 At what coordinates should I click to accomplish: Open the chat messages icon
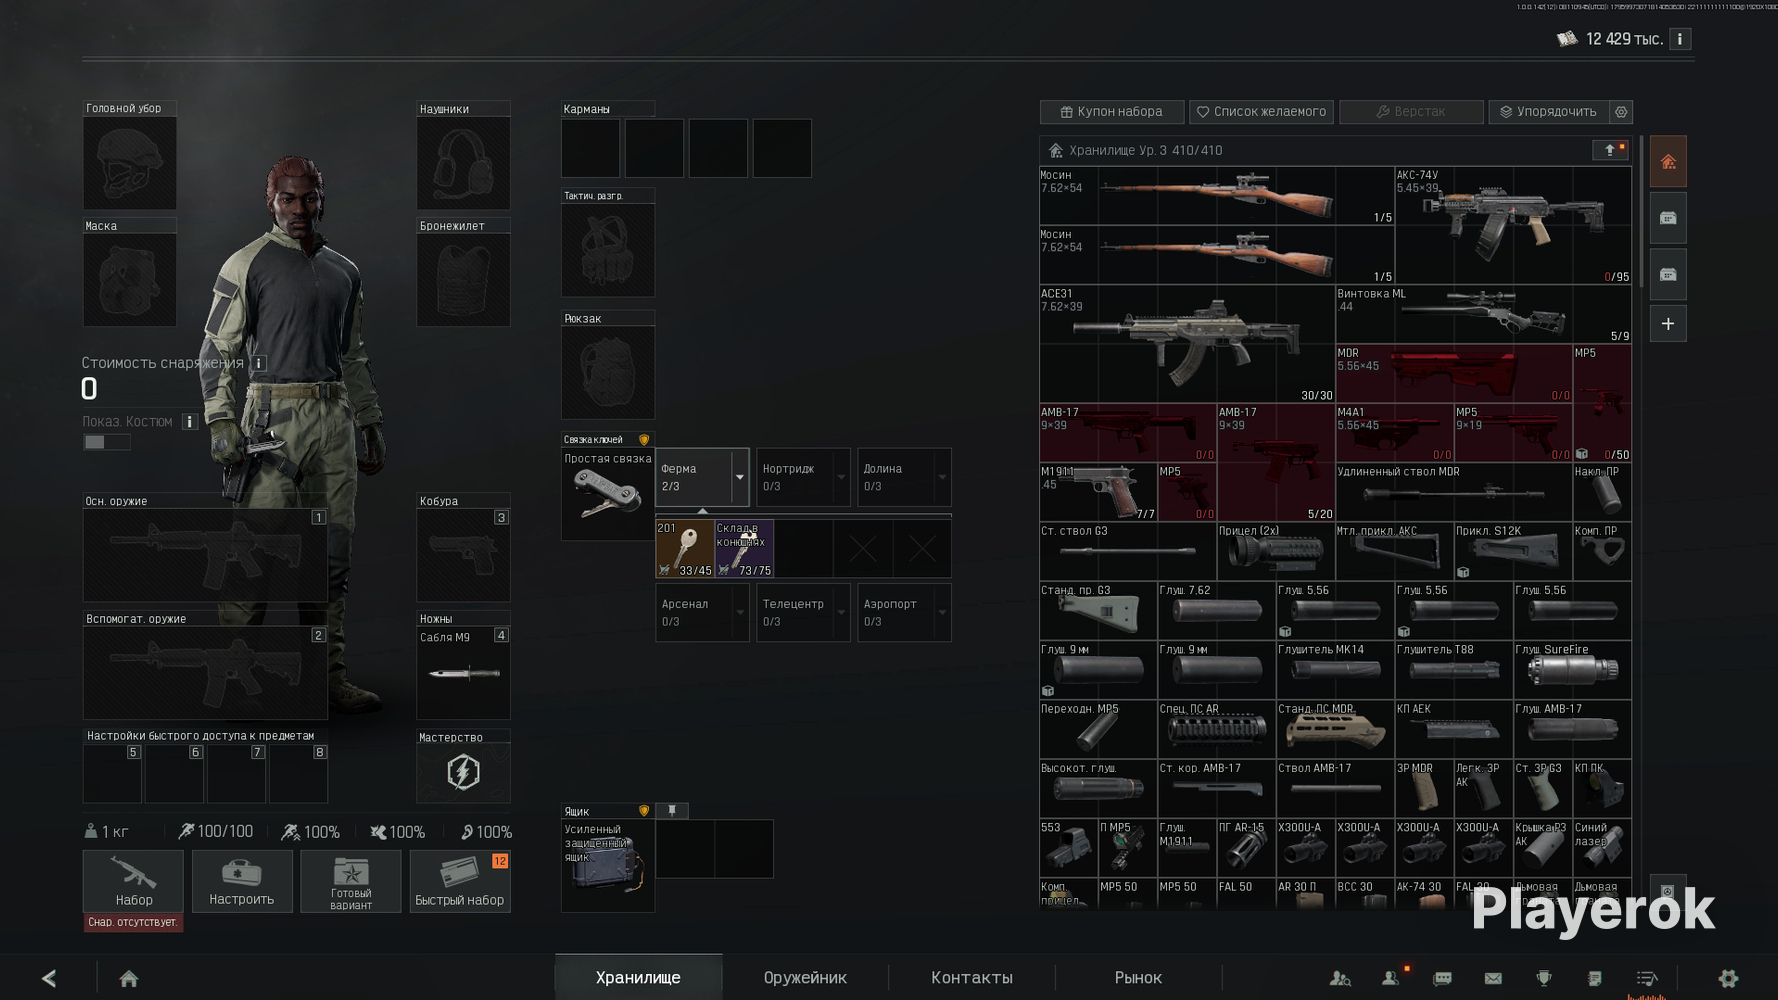tap(1442, 978)
